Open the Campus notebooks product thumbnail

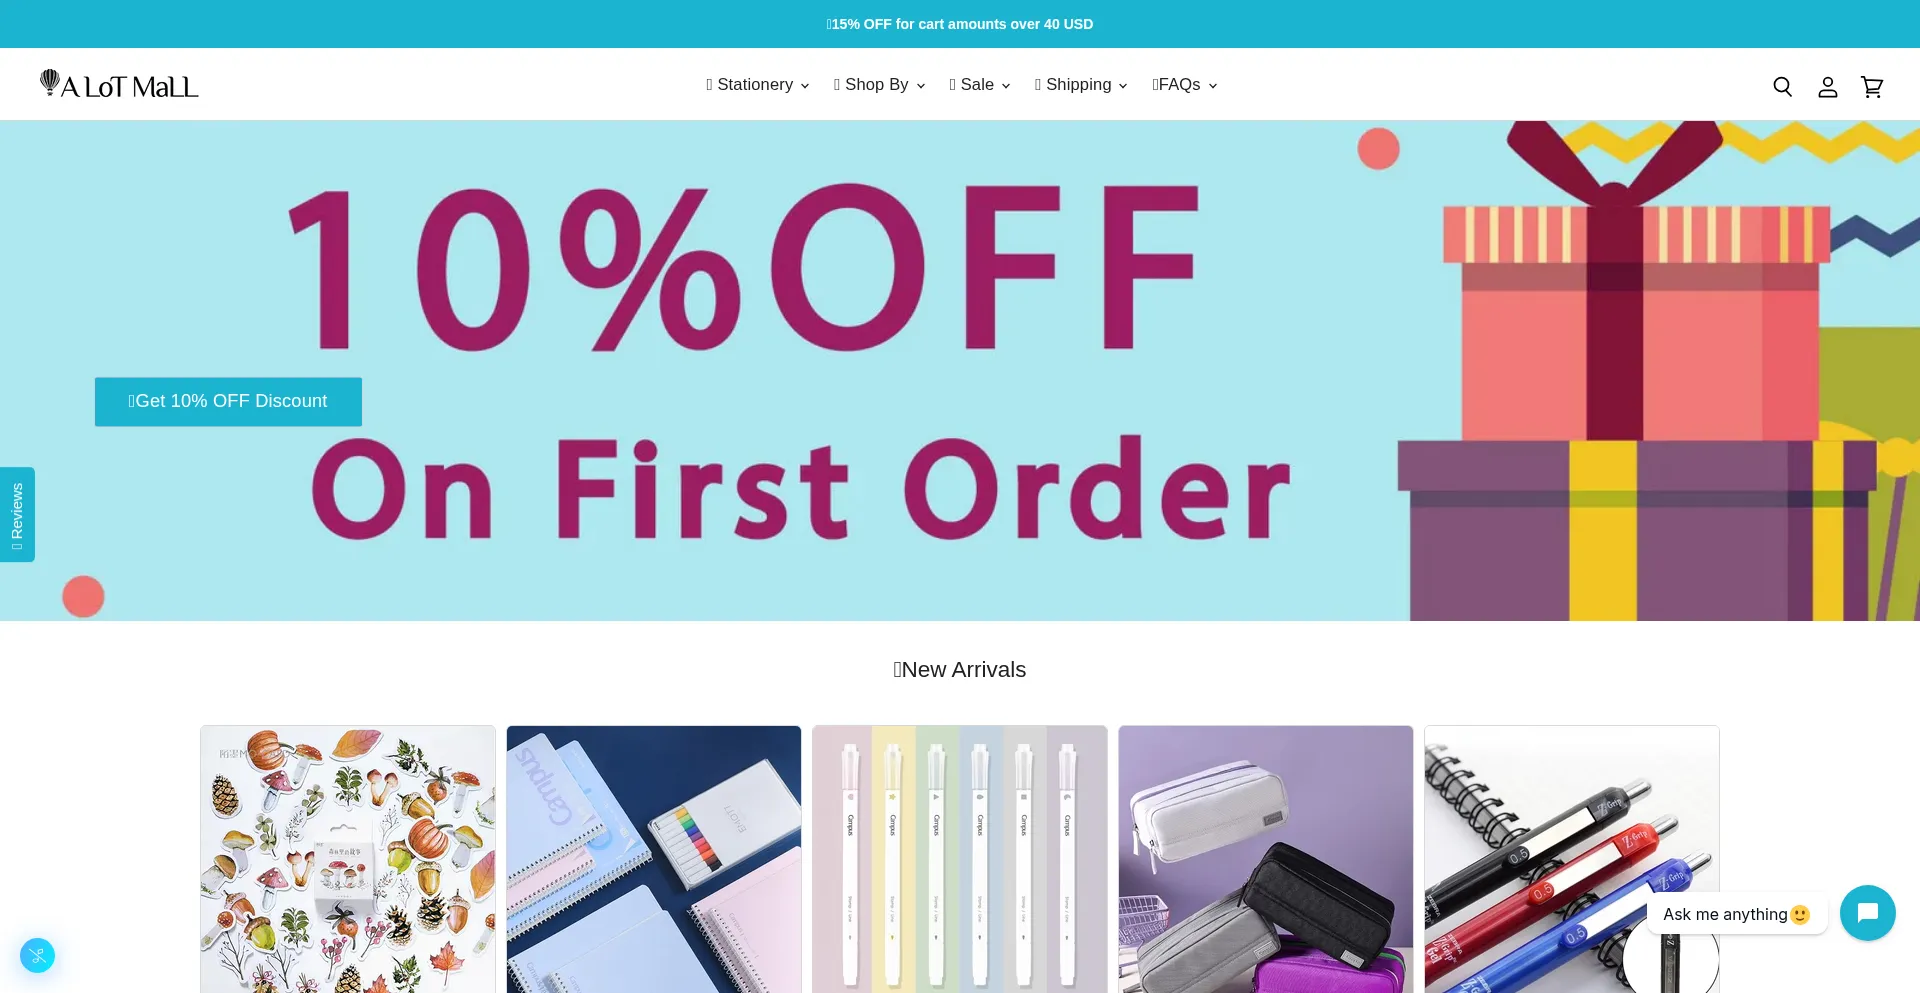click(x=654, y=859)
